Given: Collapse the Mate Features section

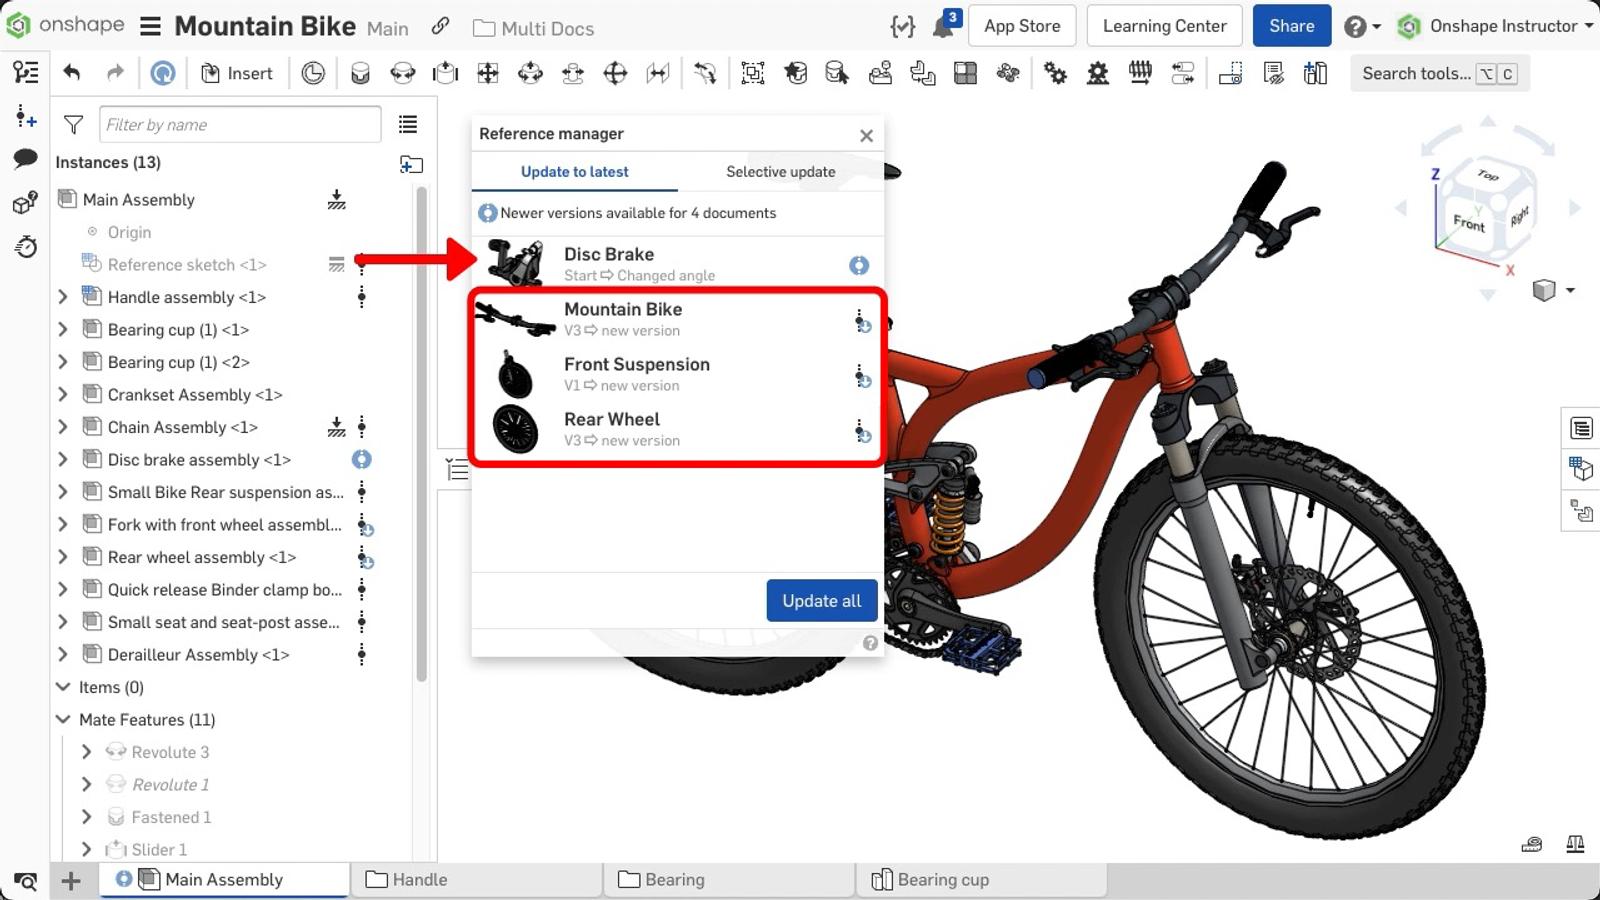Looking at the screenshot, I should (x=63, y=719).
